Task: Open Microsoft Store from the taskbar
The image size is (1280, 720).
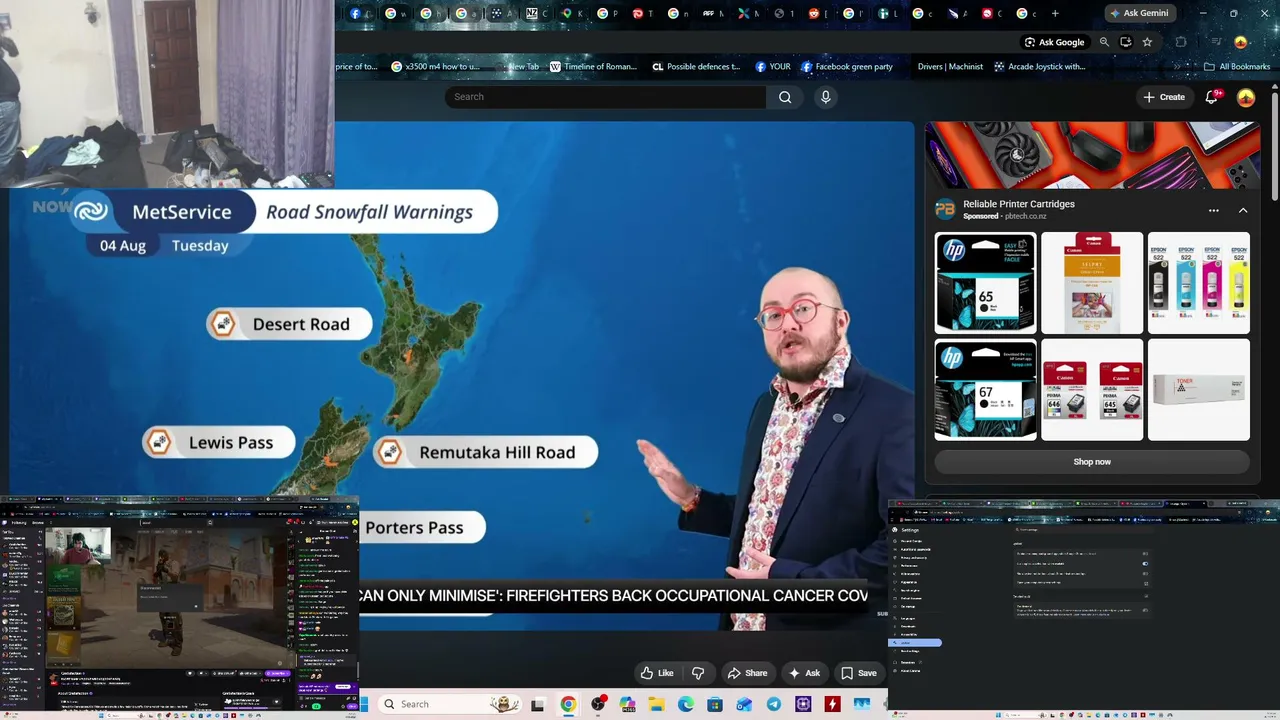Action: (x=716, y=704)
